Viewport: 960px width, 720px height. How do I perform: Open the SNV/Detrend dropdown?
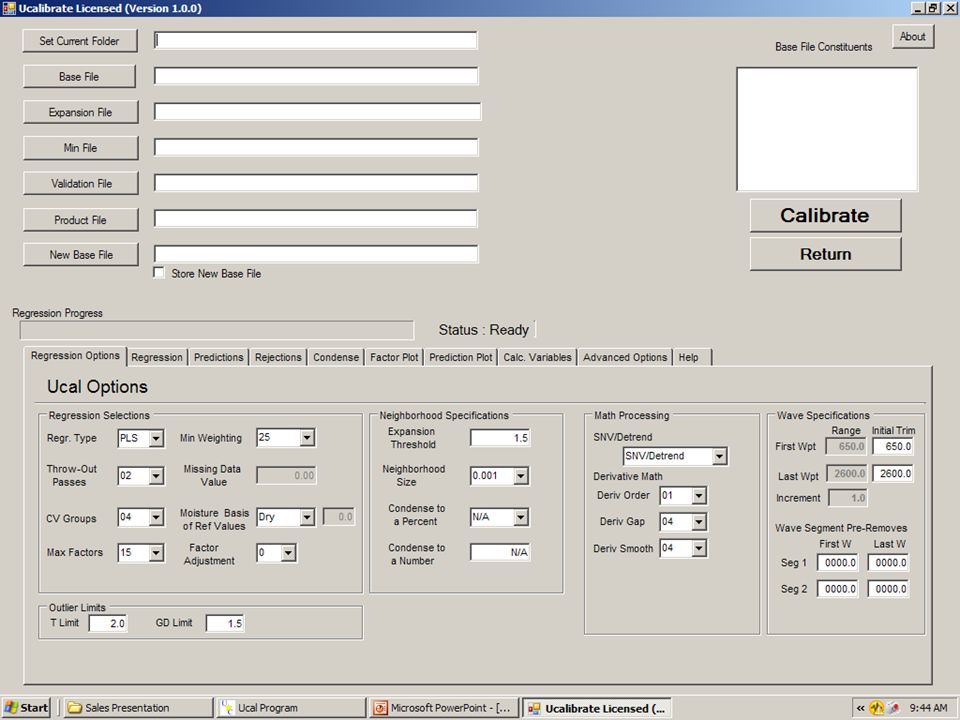tap(719, 456)
